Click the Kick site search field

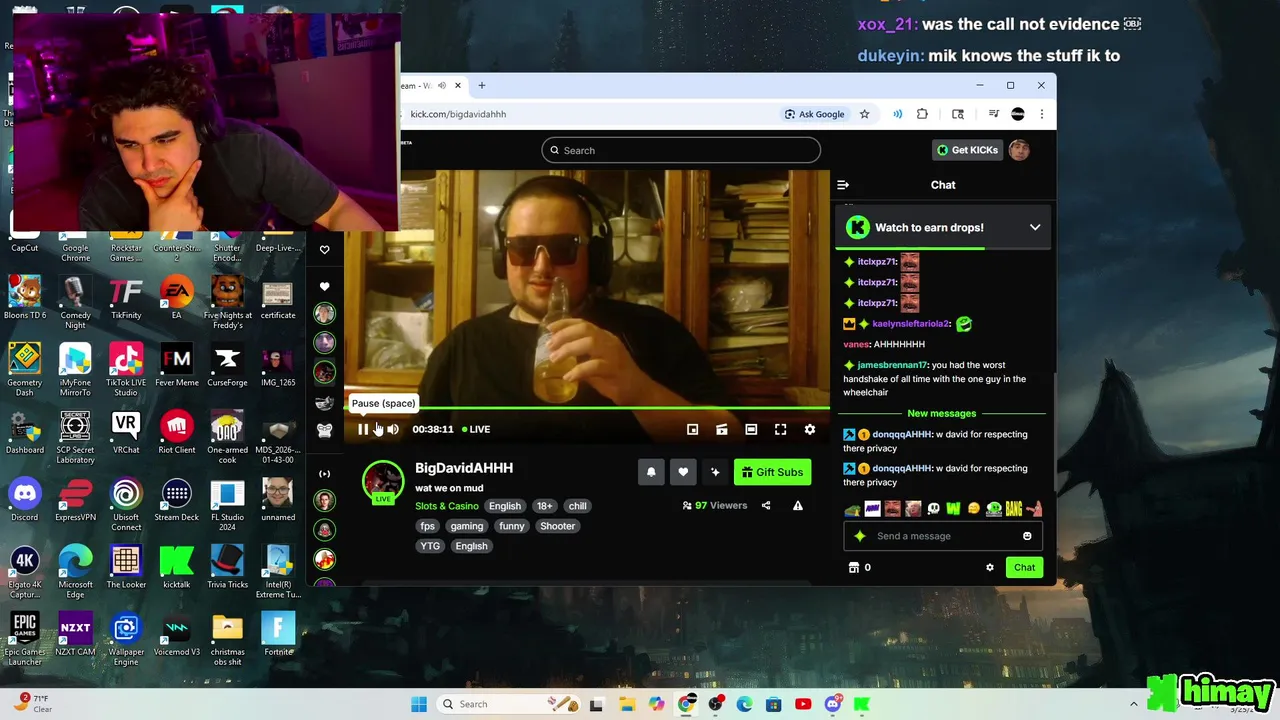coord(681,150)
